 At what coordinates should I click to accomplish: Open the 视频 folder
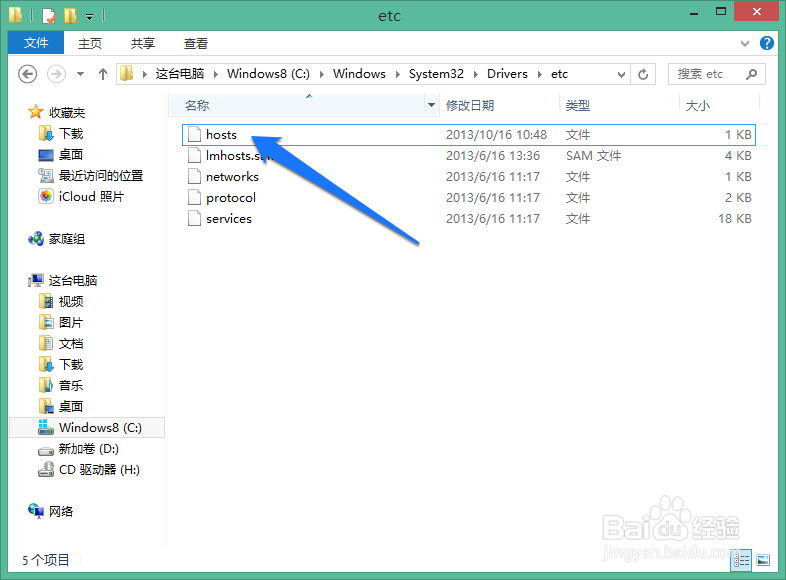coord(61,301)
